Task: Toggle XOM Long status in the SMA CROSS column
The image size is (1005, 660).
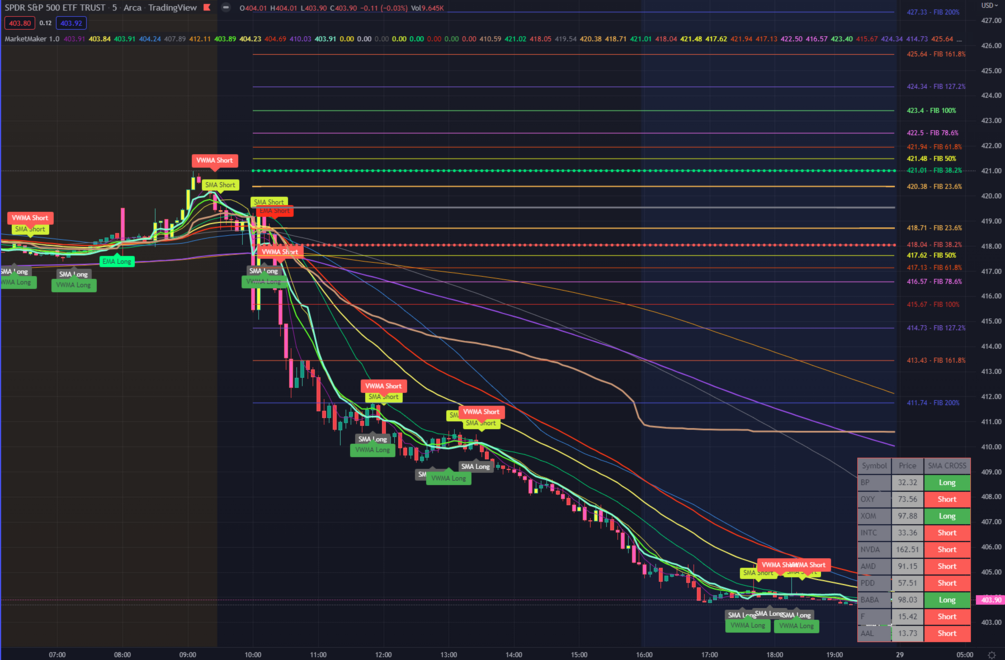Action: tap(948, 515)
